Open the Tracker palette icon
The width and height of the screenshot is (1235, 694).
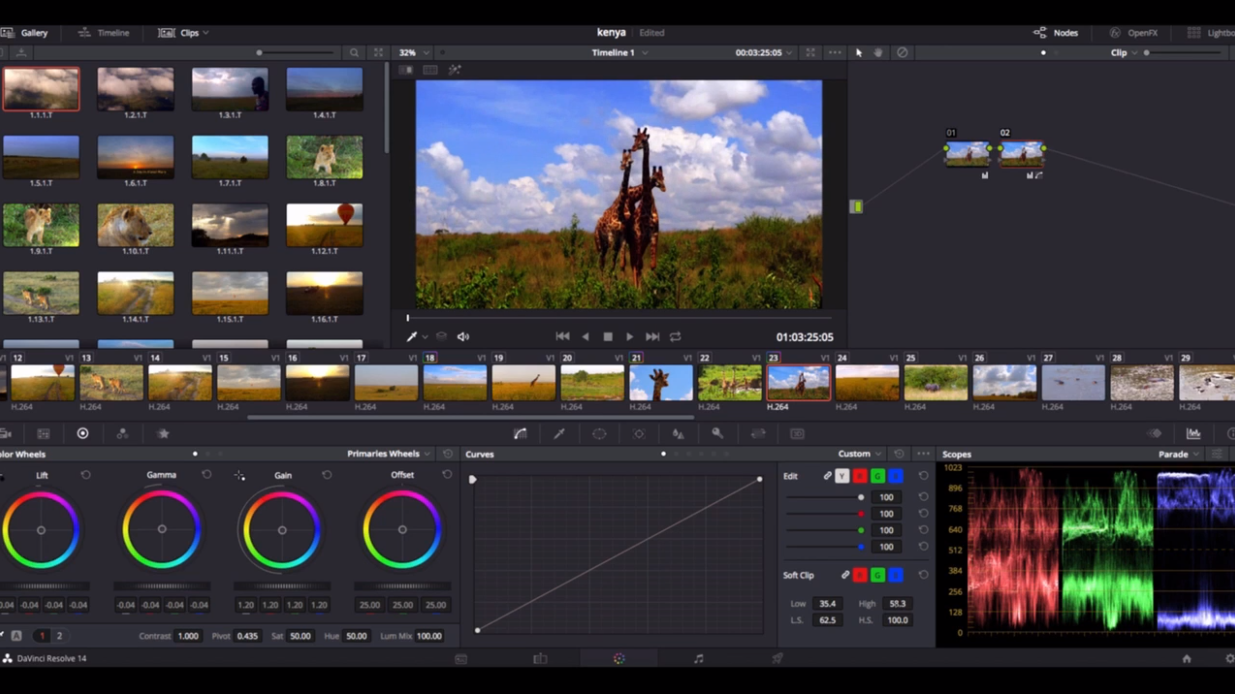pos(639,434)
